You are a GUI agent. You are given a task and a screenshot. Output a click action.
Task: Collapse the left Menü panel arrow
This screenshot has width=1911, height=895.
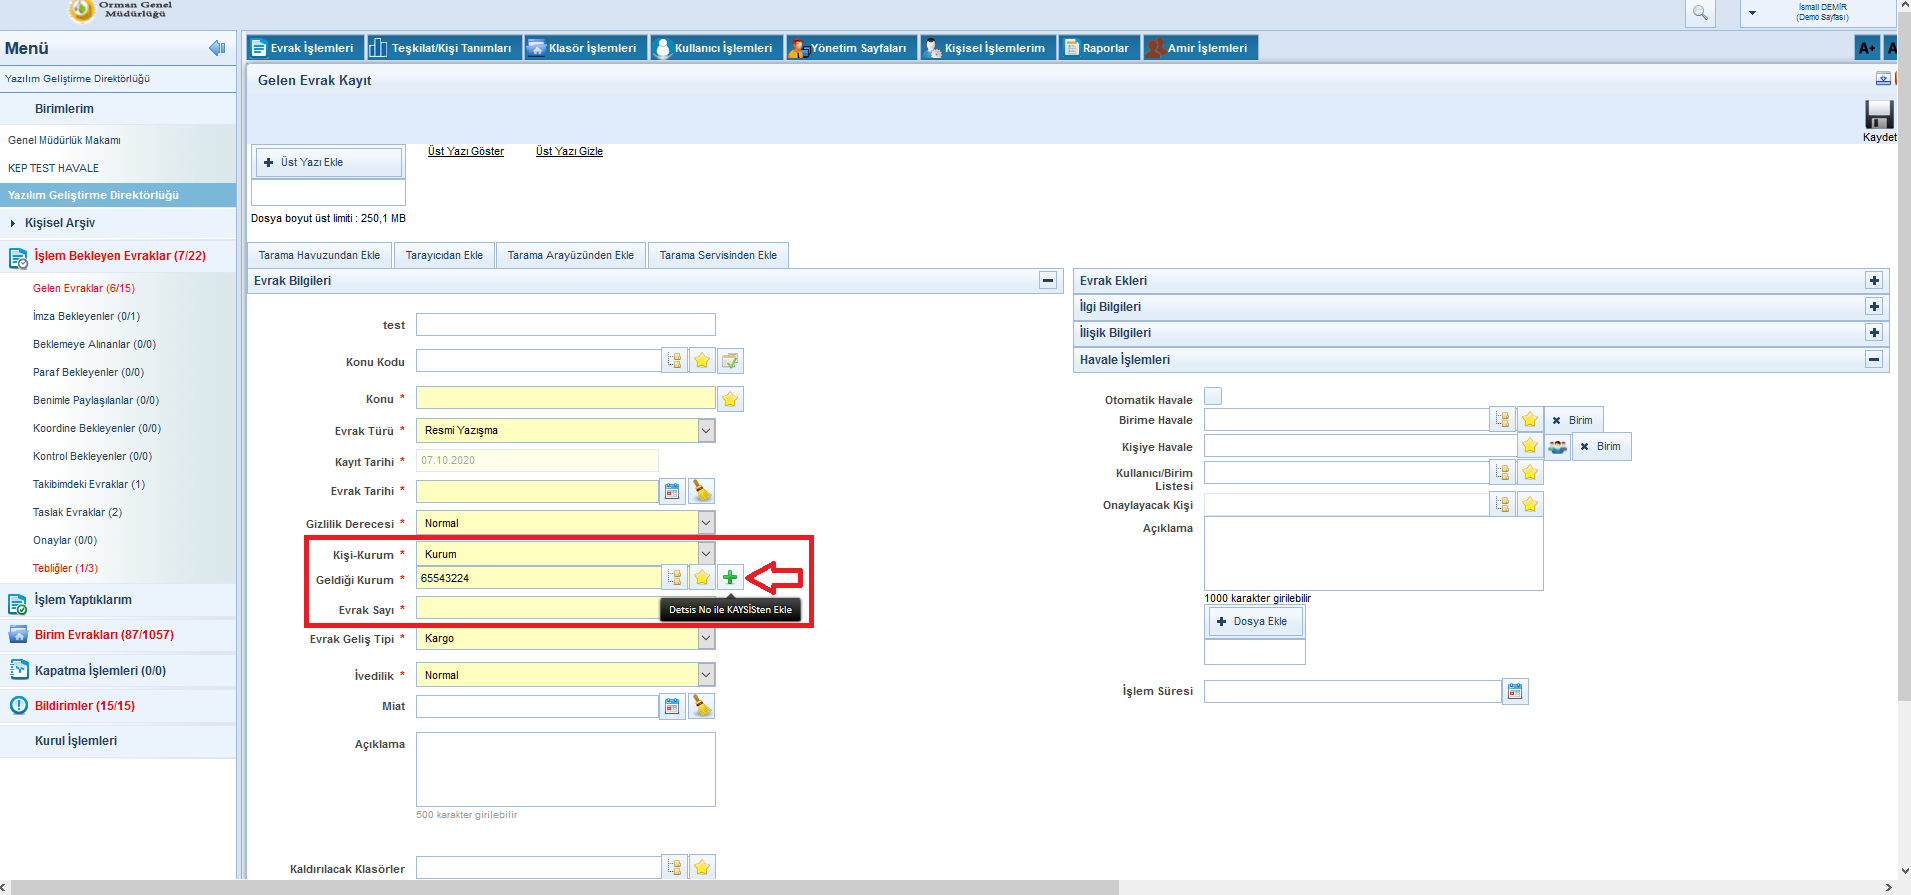point(216,48)
